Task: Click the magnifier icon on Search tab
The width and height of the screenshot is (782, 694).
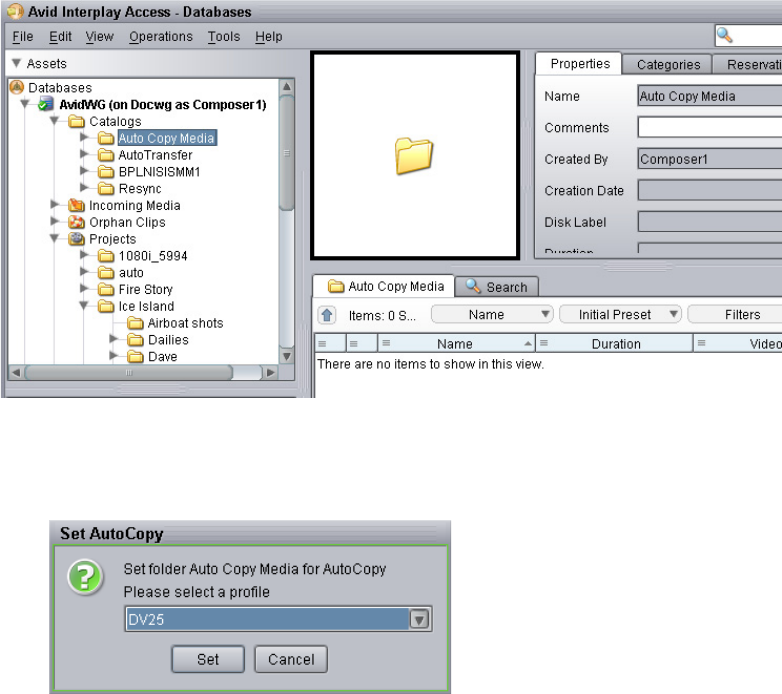Action: pyautogui.click(x=473, y=286)
